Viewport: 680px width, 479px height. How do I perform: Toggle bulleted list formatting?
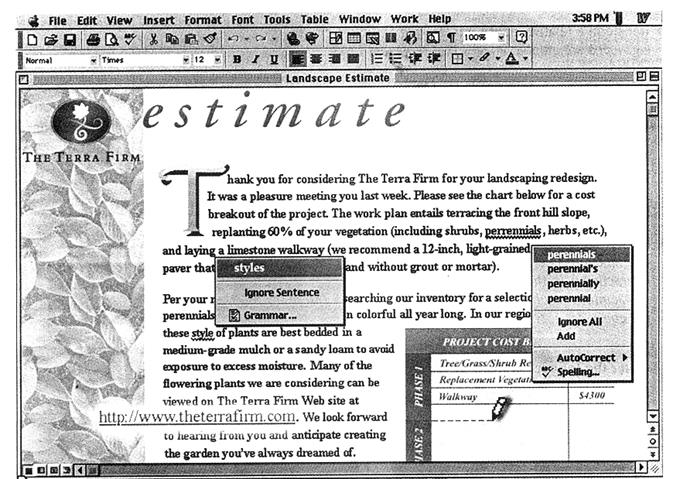tap(396, 59)
